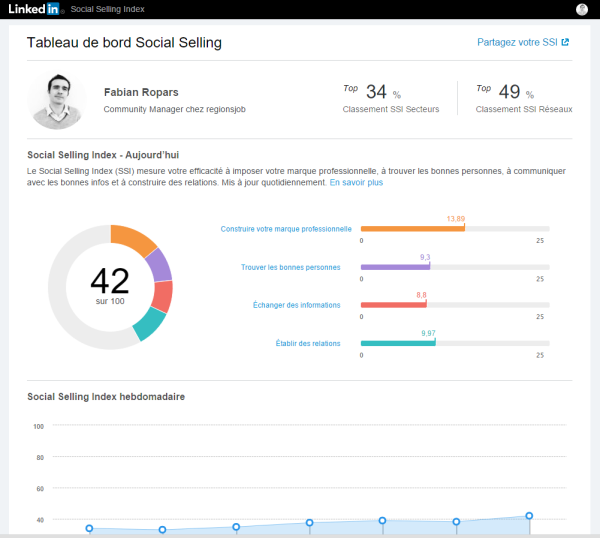Click the last data point on weekly chart
The width and height of the screenshot is (600, 538).
(x=529, y=516)
